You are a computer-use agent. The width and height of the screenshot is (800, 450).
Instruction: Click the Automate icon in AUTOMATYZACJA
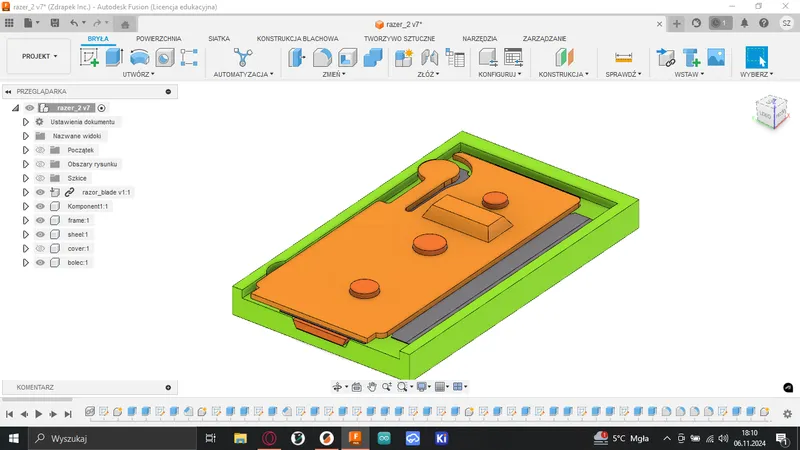pyautogui.click(x=242, y=58)
